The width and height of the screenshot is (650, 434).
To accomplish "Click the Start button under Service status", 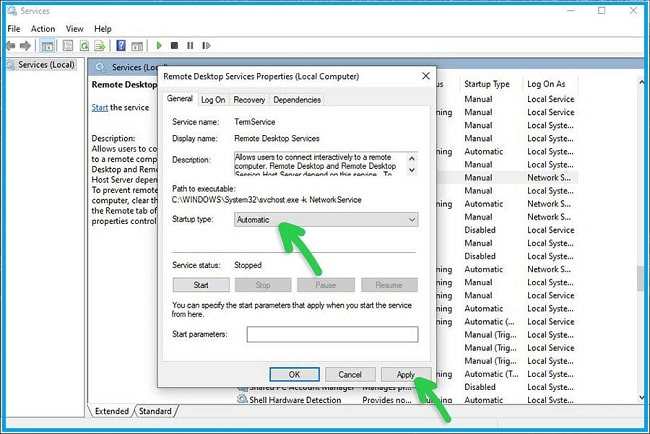I will (201, 285).
